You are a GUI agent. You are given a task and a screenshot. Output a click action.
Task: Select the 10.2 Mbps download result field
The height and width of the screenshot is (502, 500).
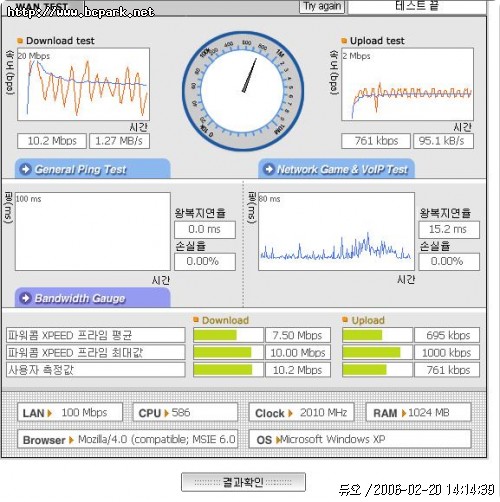52,141
